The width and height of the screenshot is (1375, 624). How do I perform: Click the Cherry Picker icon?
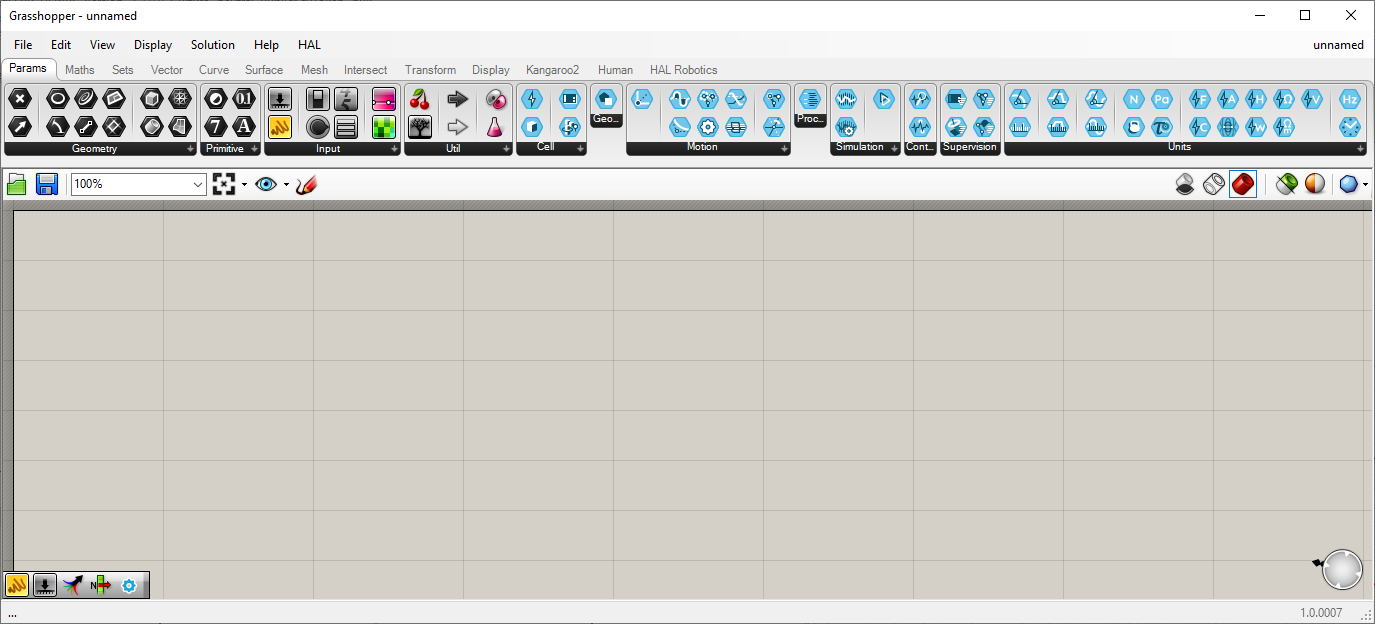420,98
